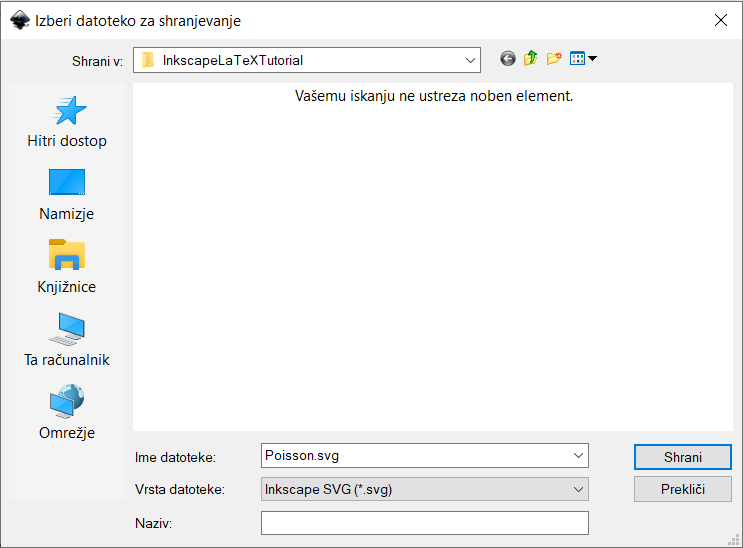Go back to the last visited folder
The height and width of the screenshot is (548, 743).
coord(508,60)
